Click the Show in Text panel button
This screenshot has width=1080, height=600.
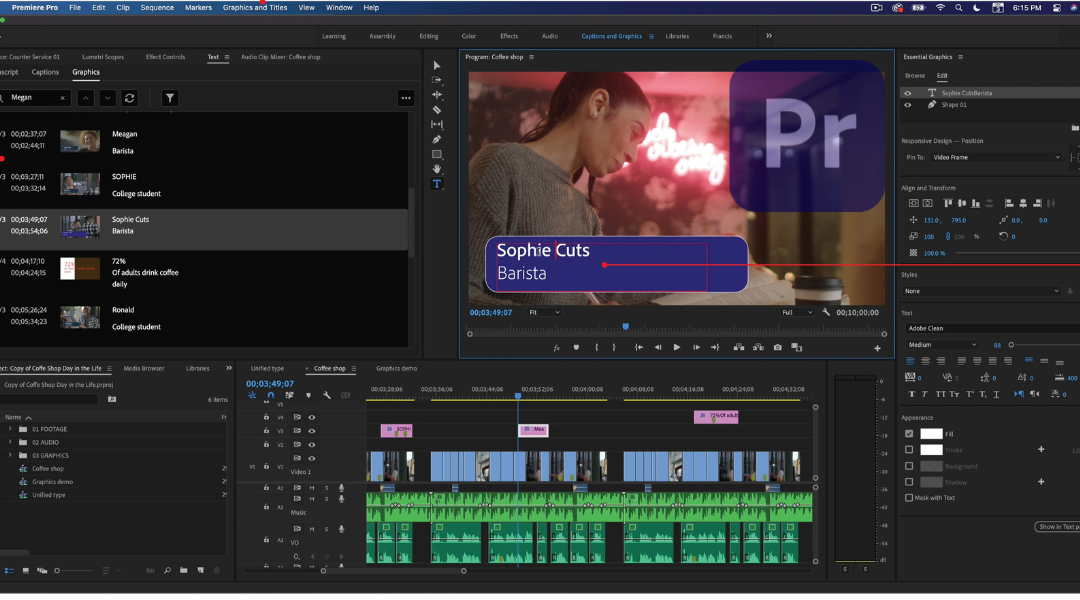tap(1057, 527)
